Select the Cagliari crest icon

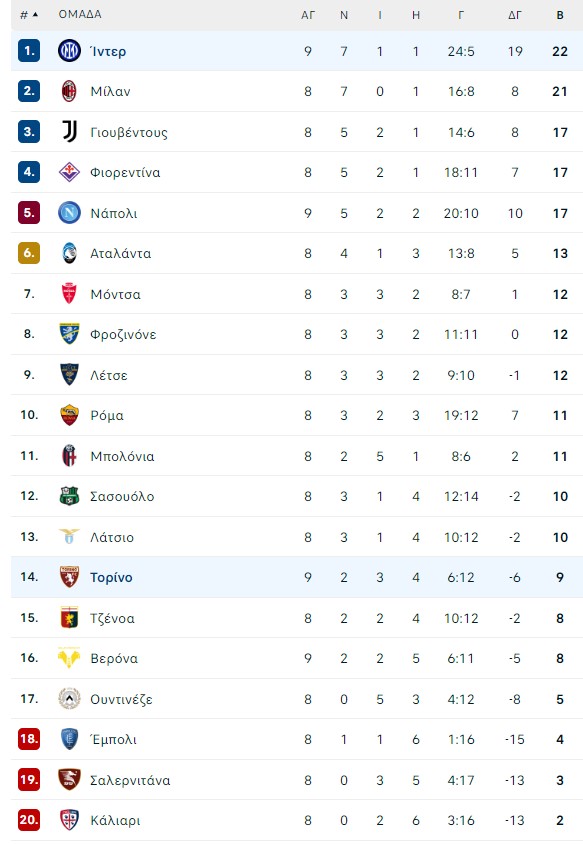point(69,820)
